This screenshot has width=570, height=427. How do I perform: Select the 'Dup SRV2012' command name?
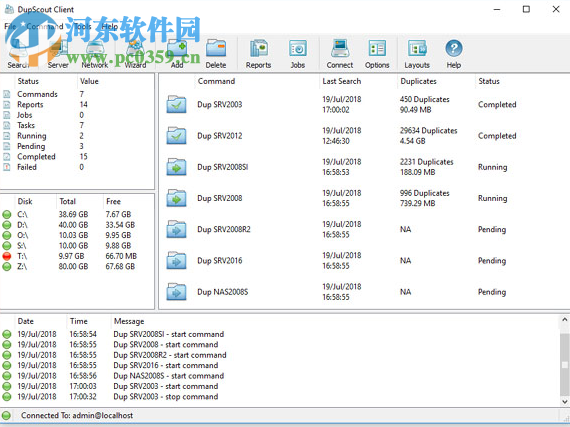(220, 136)
